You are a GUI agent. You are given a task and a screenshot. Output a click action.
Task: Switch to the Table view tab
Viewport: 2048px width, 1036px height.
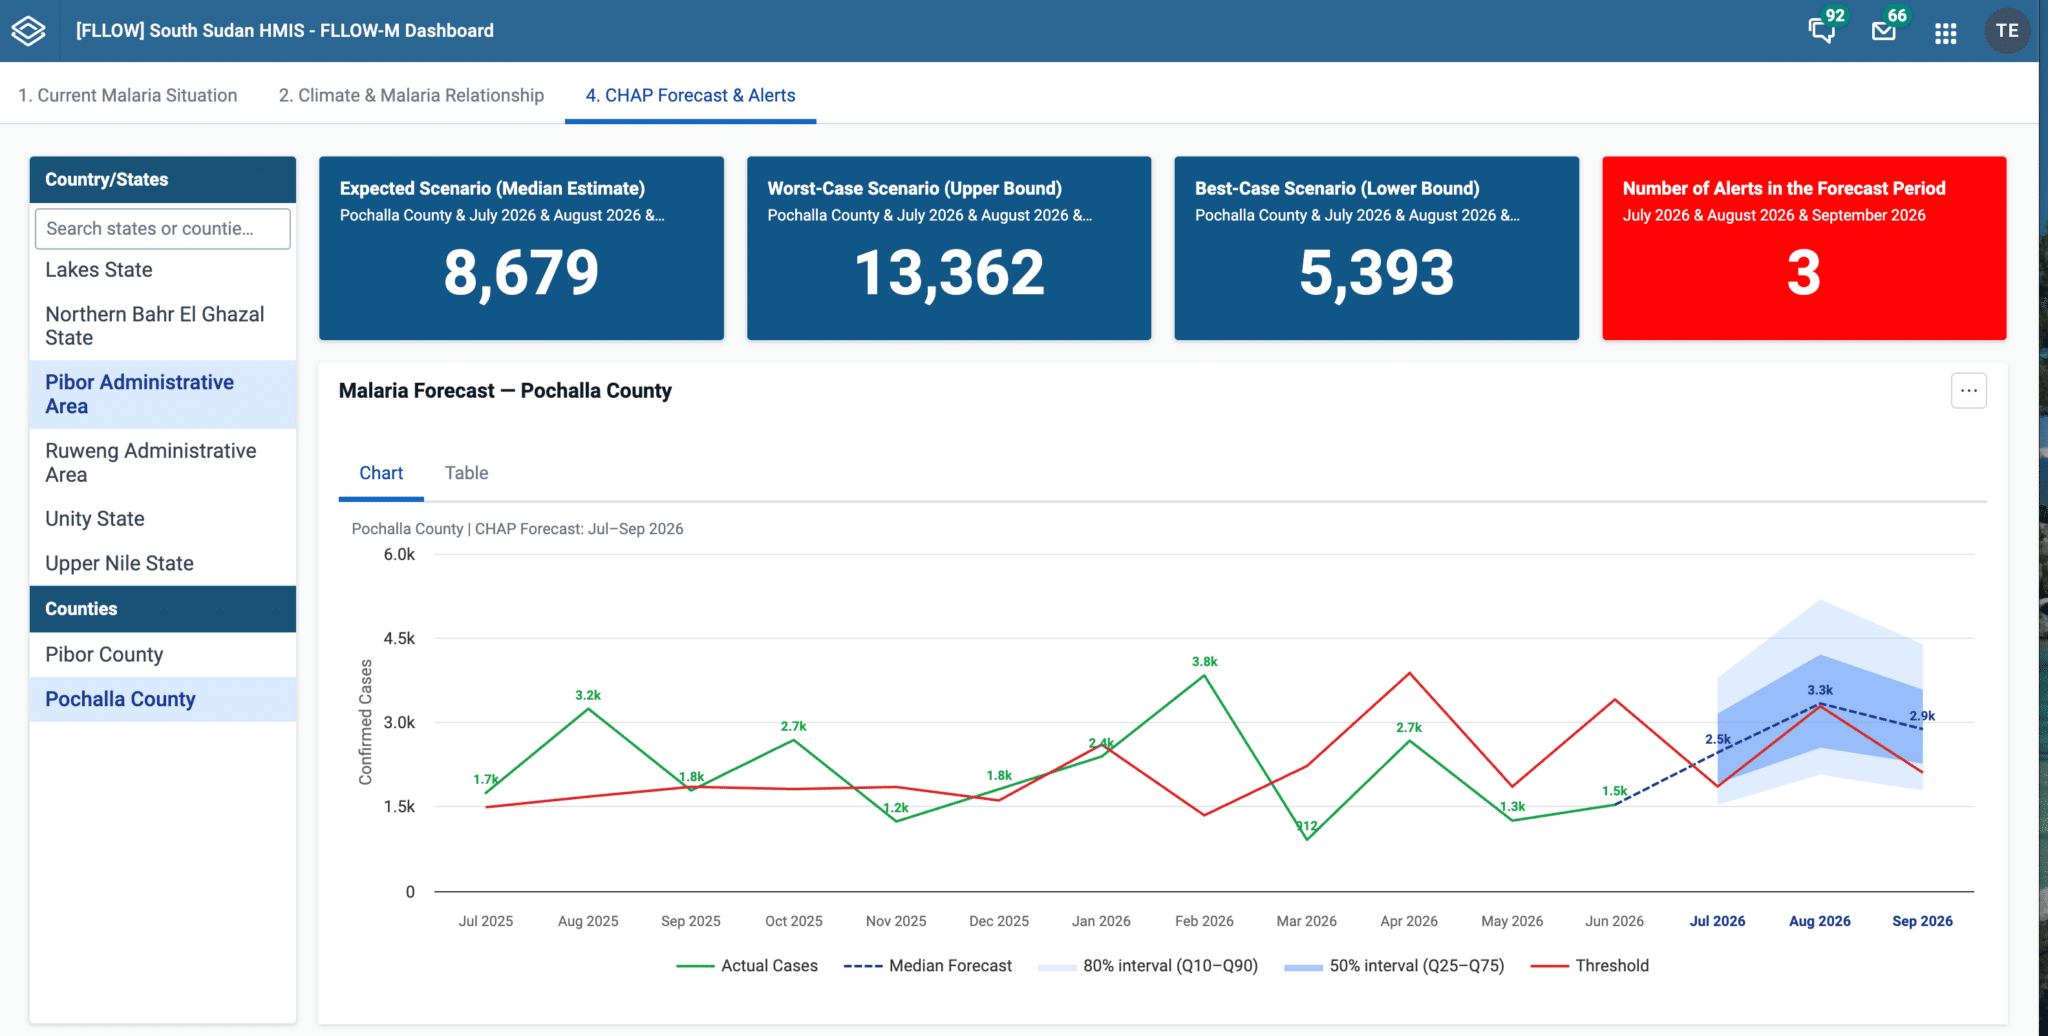[466, 473]
